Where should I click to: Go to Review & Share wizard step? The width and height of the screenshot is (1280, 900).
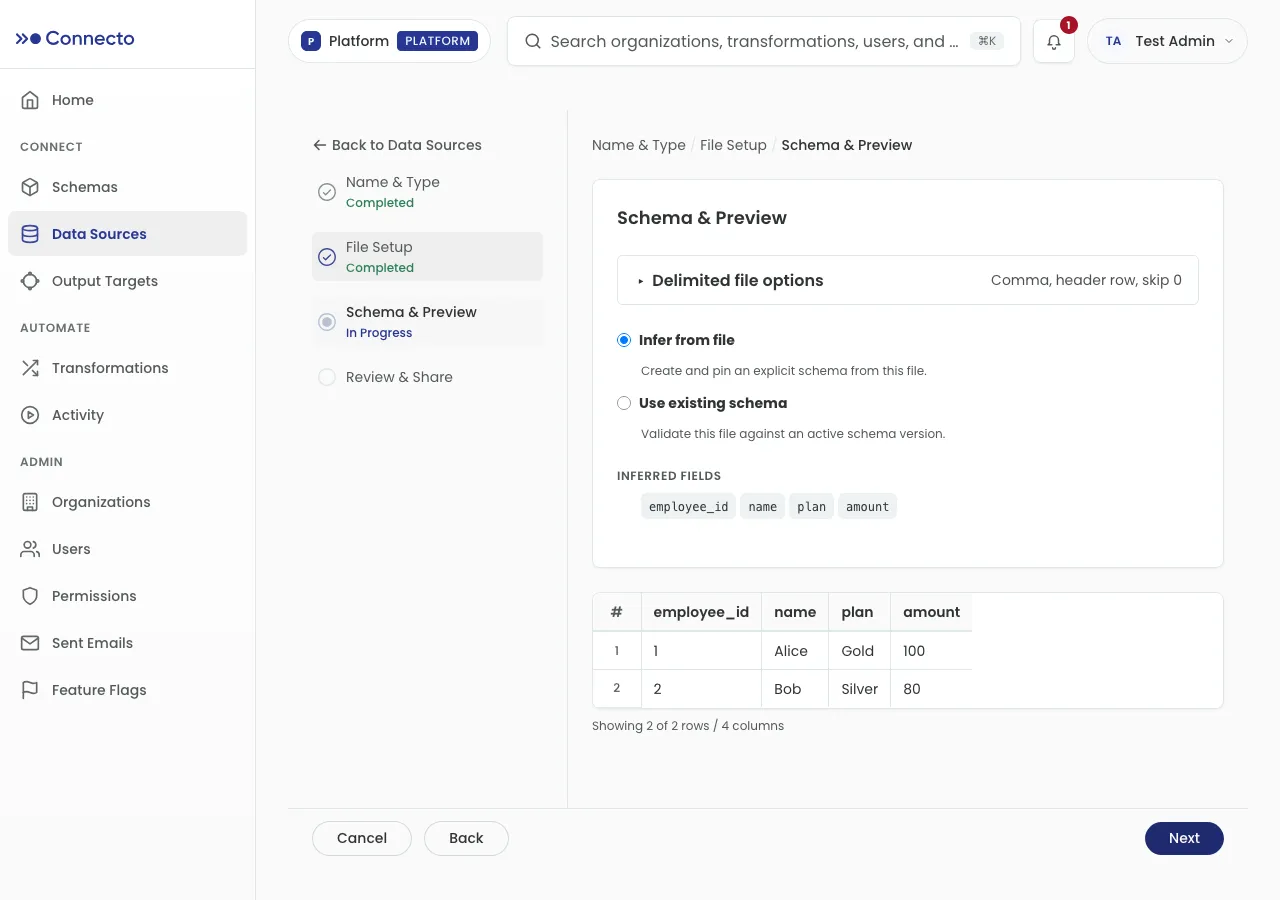point(427,377)
